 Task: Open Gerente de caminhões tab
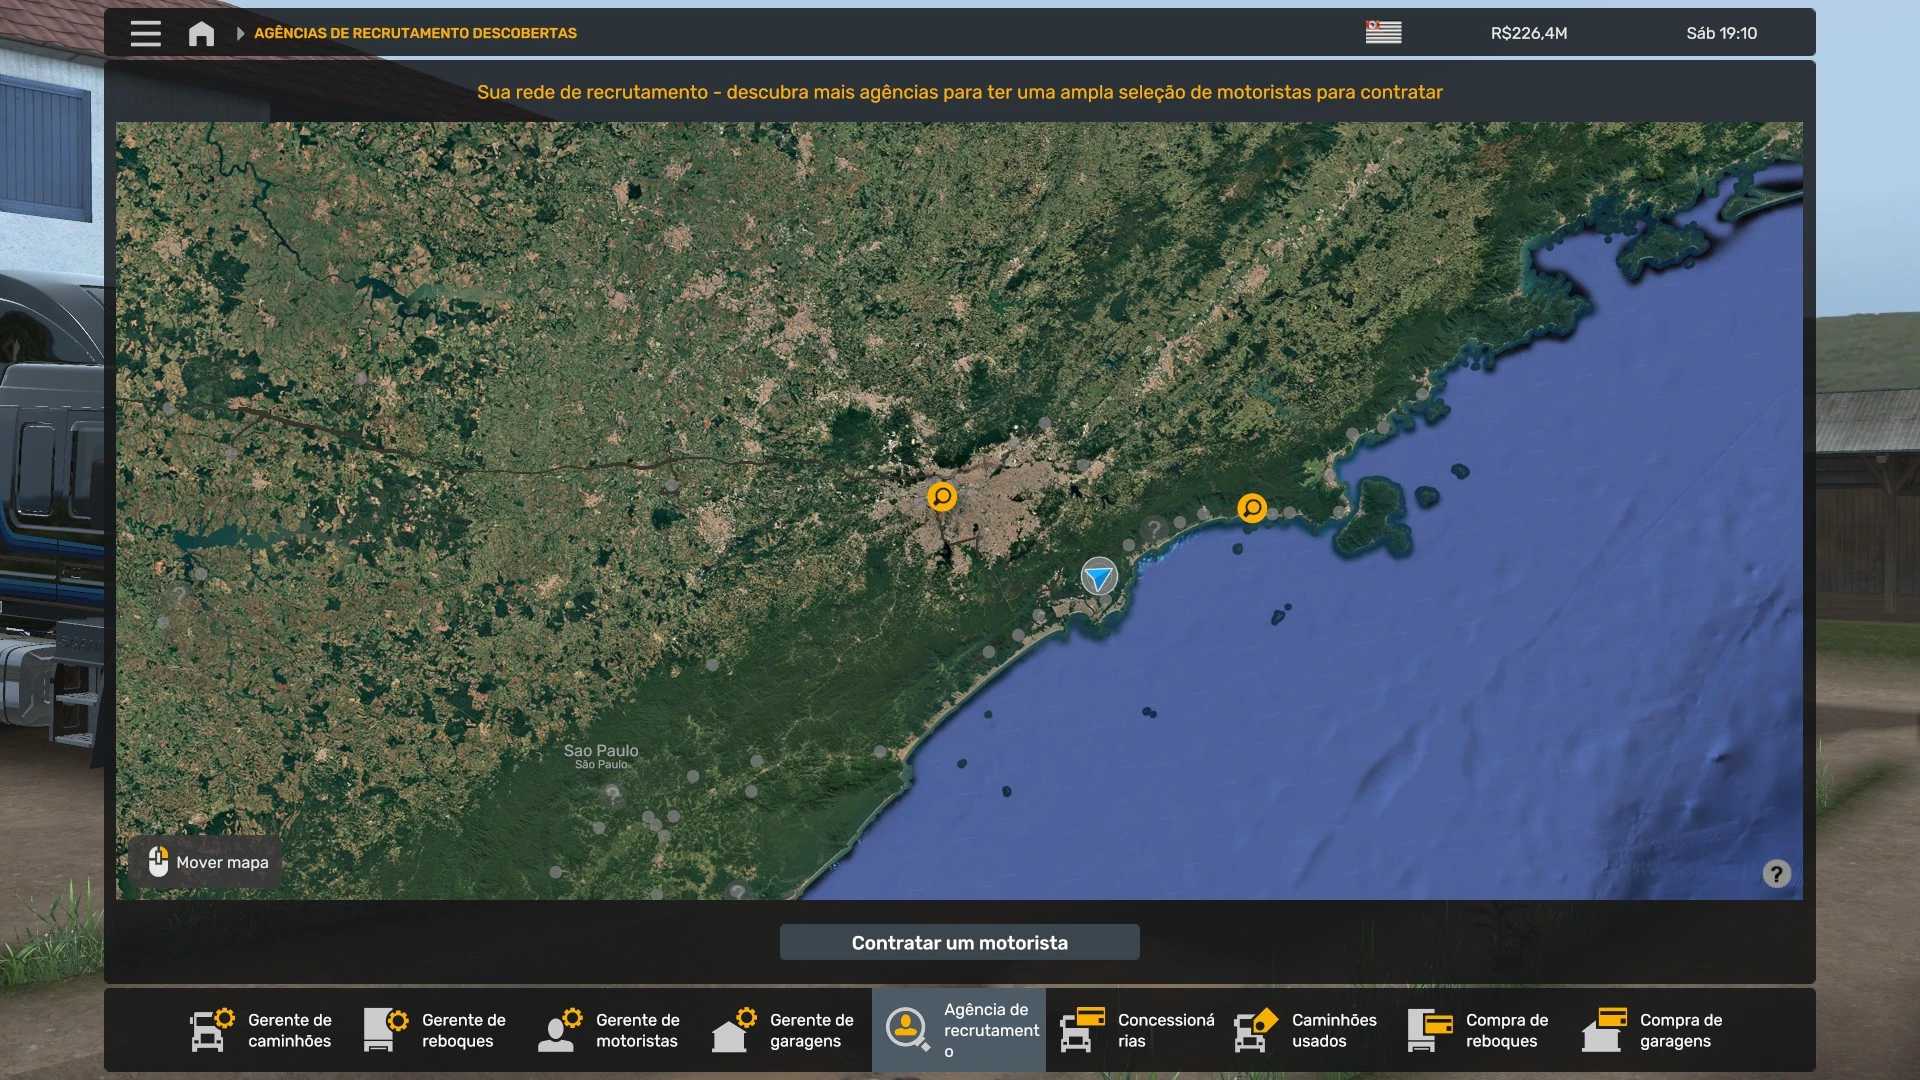[262, 1030]
